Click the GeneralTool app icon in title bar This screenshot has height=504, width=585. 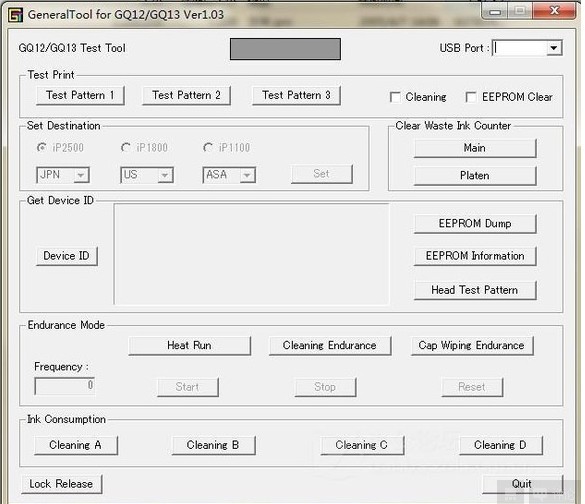point(15,15)
